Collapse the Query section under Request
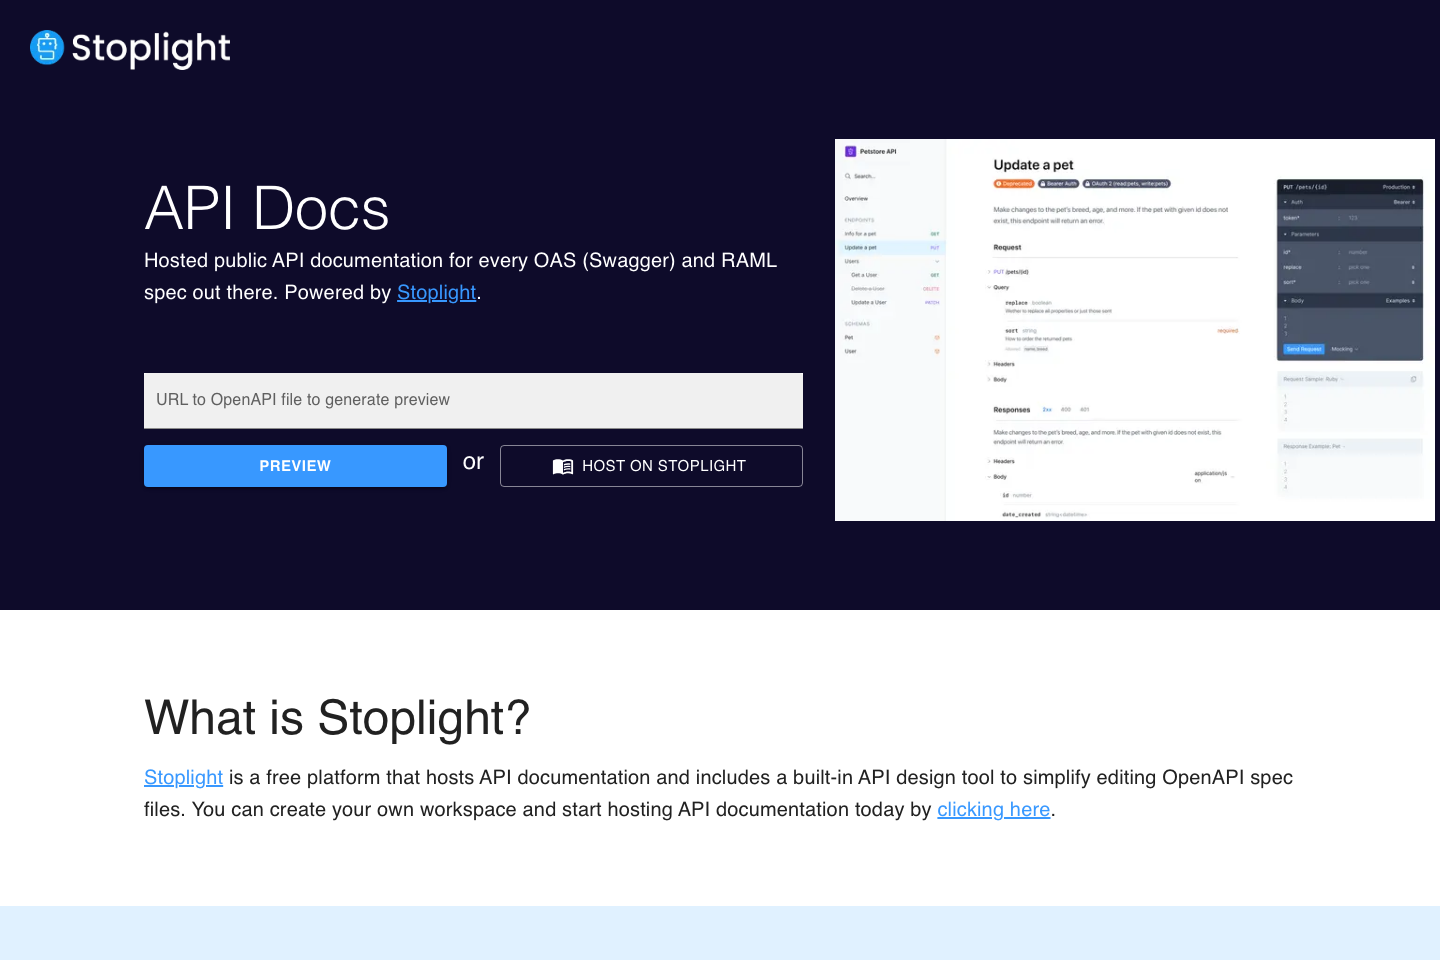The width and height of the screenshot is (1440, 960). 989,287
